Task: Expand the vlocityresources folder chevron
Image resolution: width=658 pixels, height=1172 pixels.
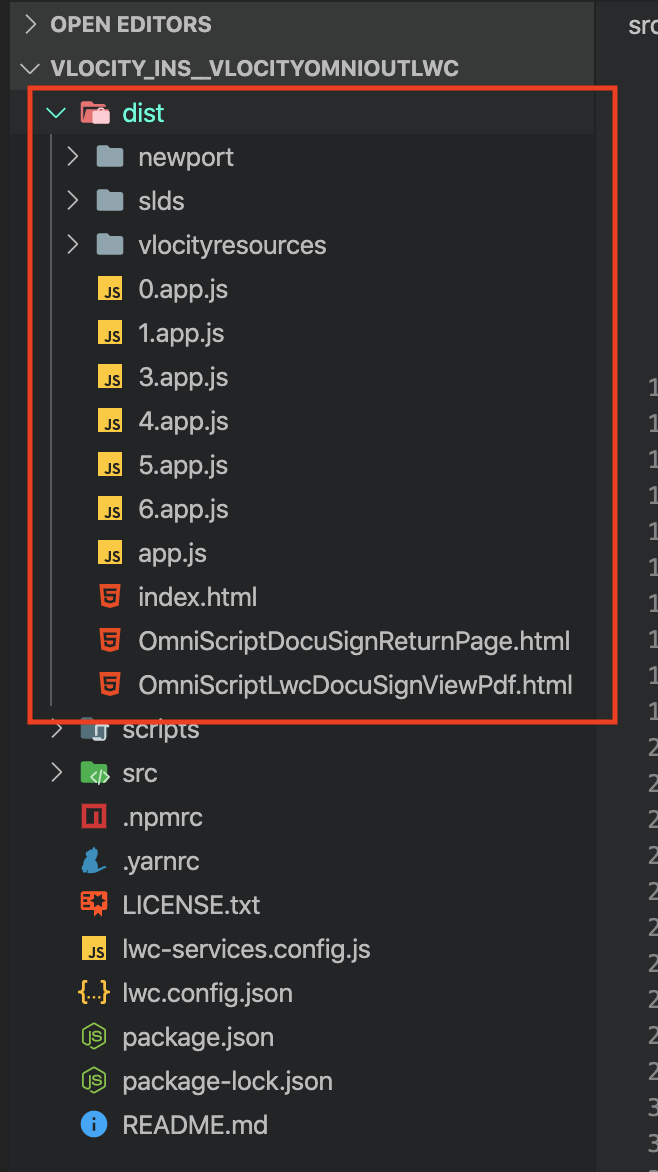Action: tap(73, 245)
